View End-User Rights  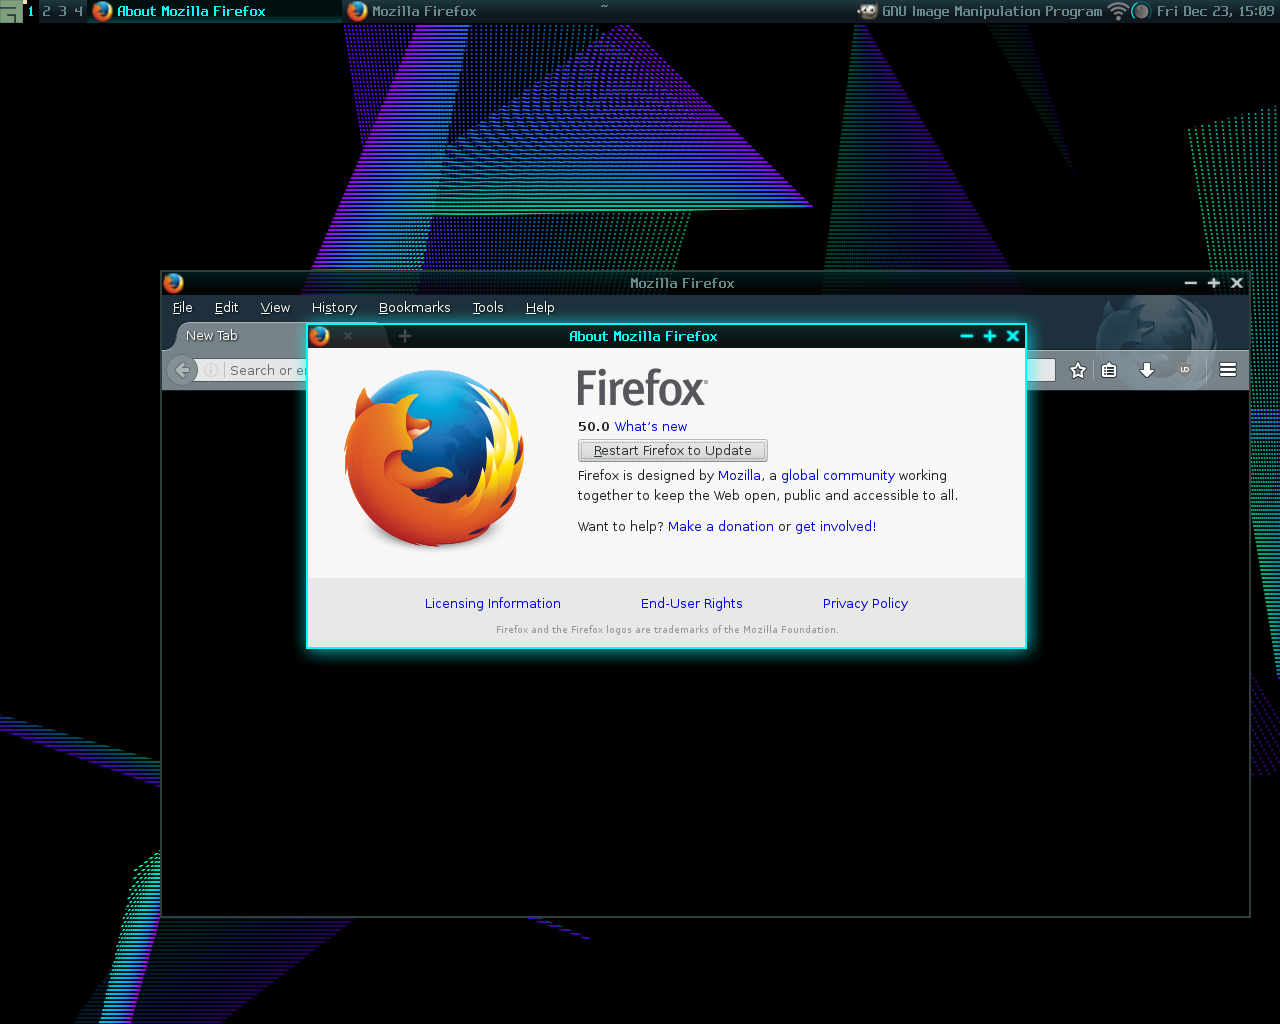click(x=692, y=604)
